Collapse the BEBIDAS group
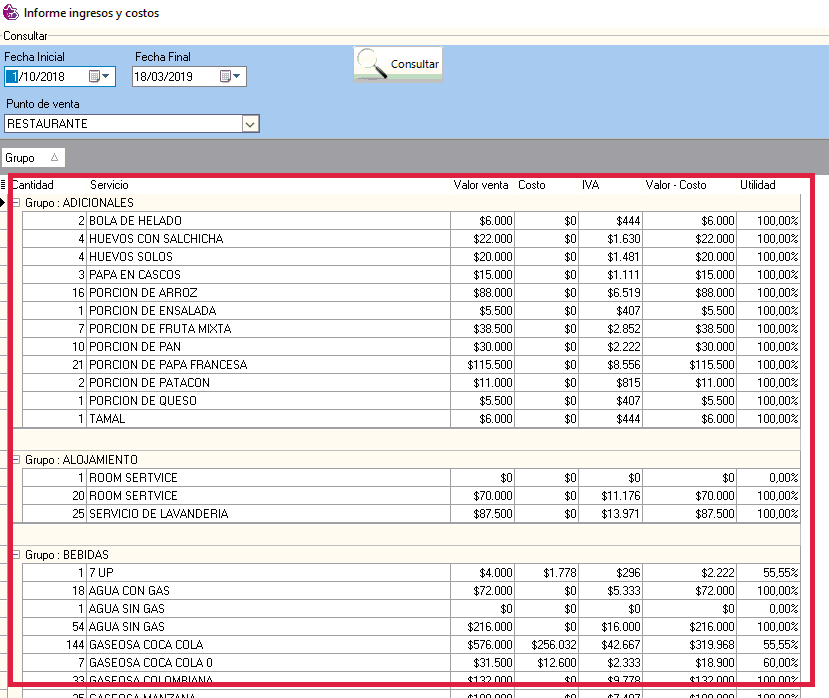The width and height of the screenshot is (829, 698). [16, 555]
